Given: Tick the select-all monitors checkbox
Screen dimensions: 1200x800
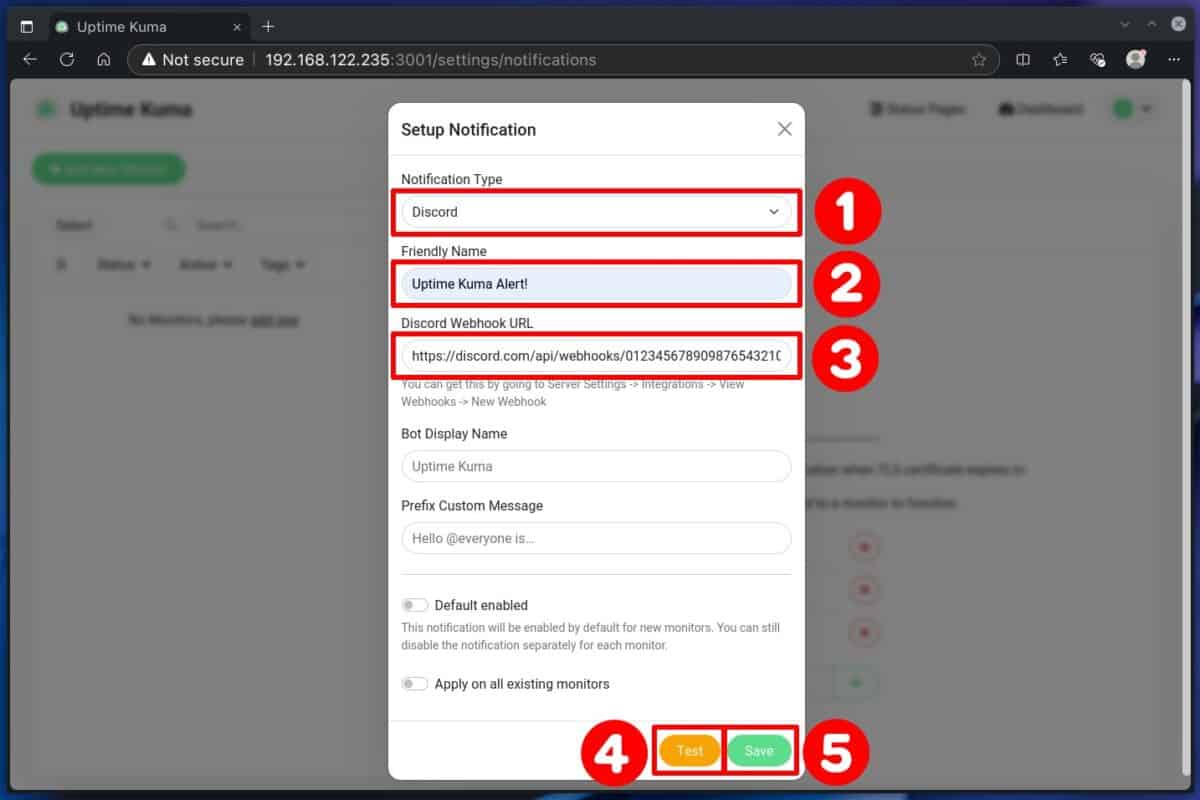Looking at the screenshot, I should (62, 264).
